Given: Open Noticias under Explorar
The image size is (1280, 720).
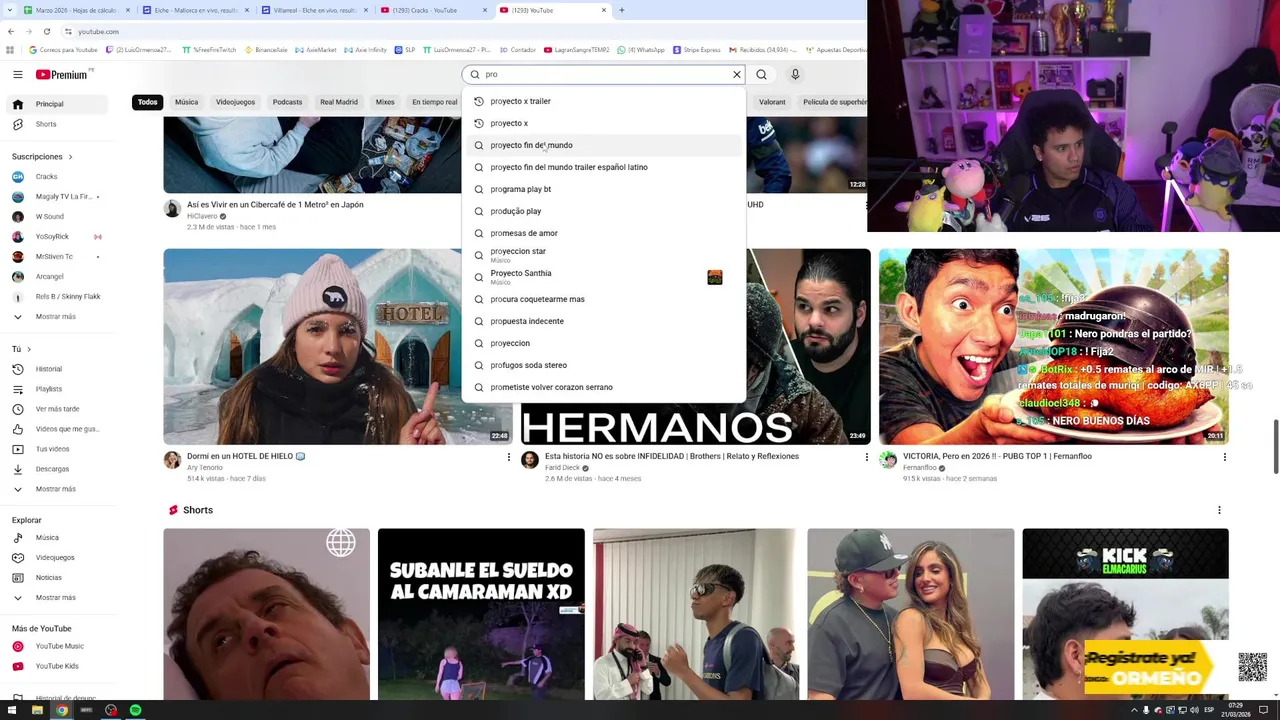Looking at the screenshot, I should tap(55, 578).
